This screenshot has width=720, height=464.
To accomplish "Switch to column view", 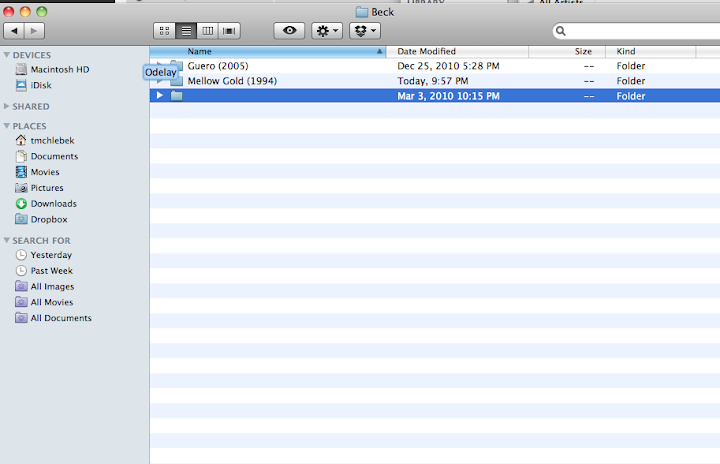I will pos(208,31).
